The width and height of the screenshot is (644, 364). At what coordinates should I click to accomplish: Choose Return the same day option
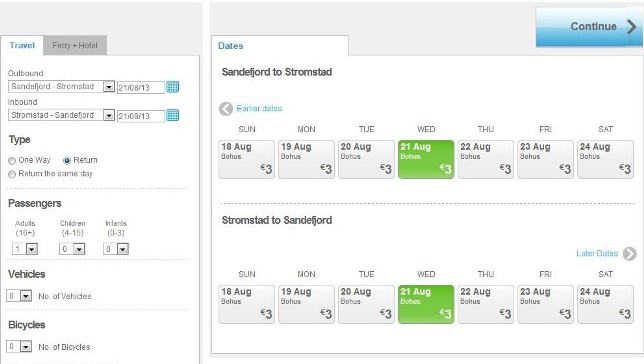12,174
